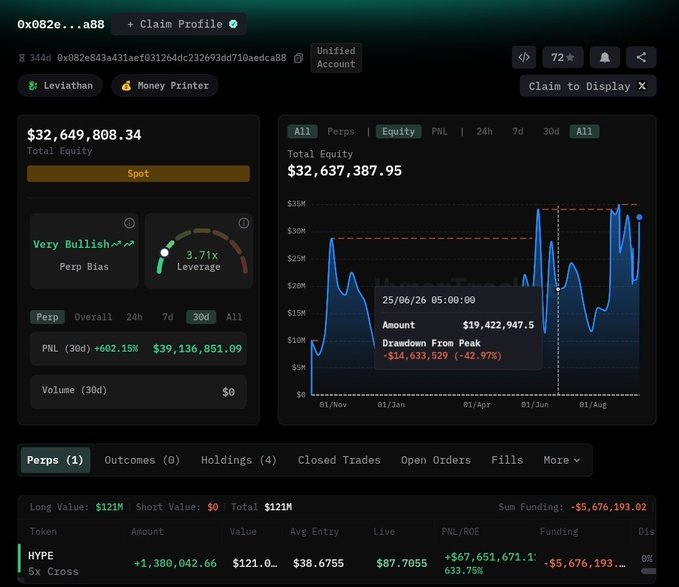This screenshot has width=679, height=587.
Task: Sort by the Live column header
Action: [x=384, y=532]
